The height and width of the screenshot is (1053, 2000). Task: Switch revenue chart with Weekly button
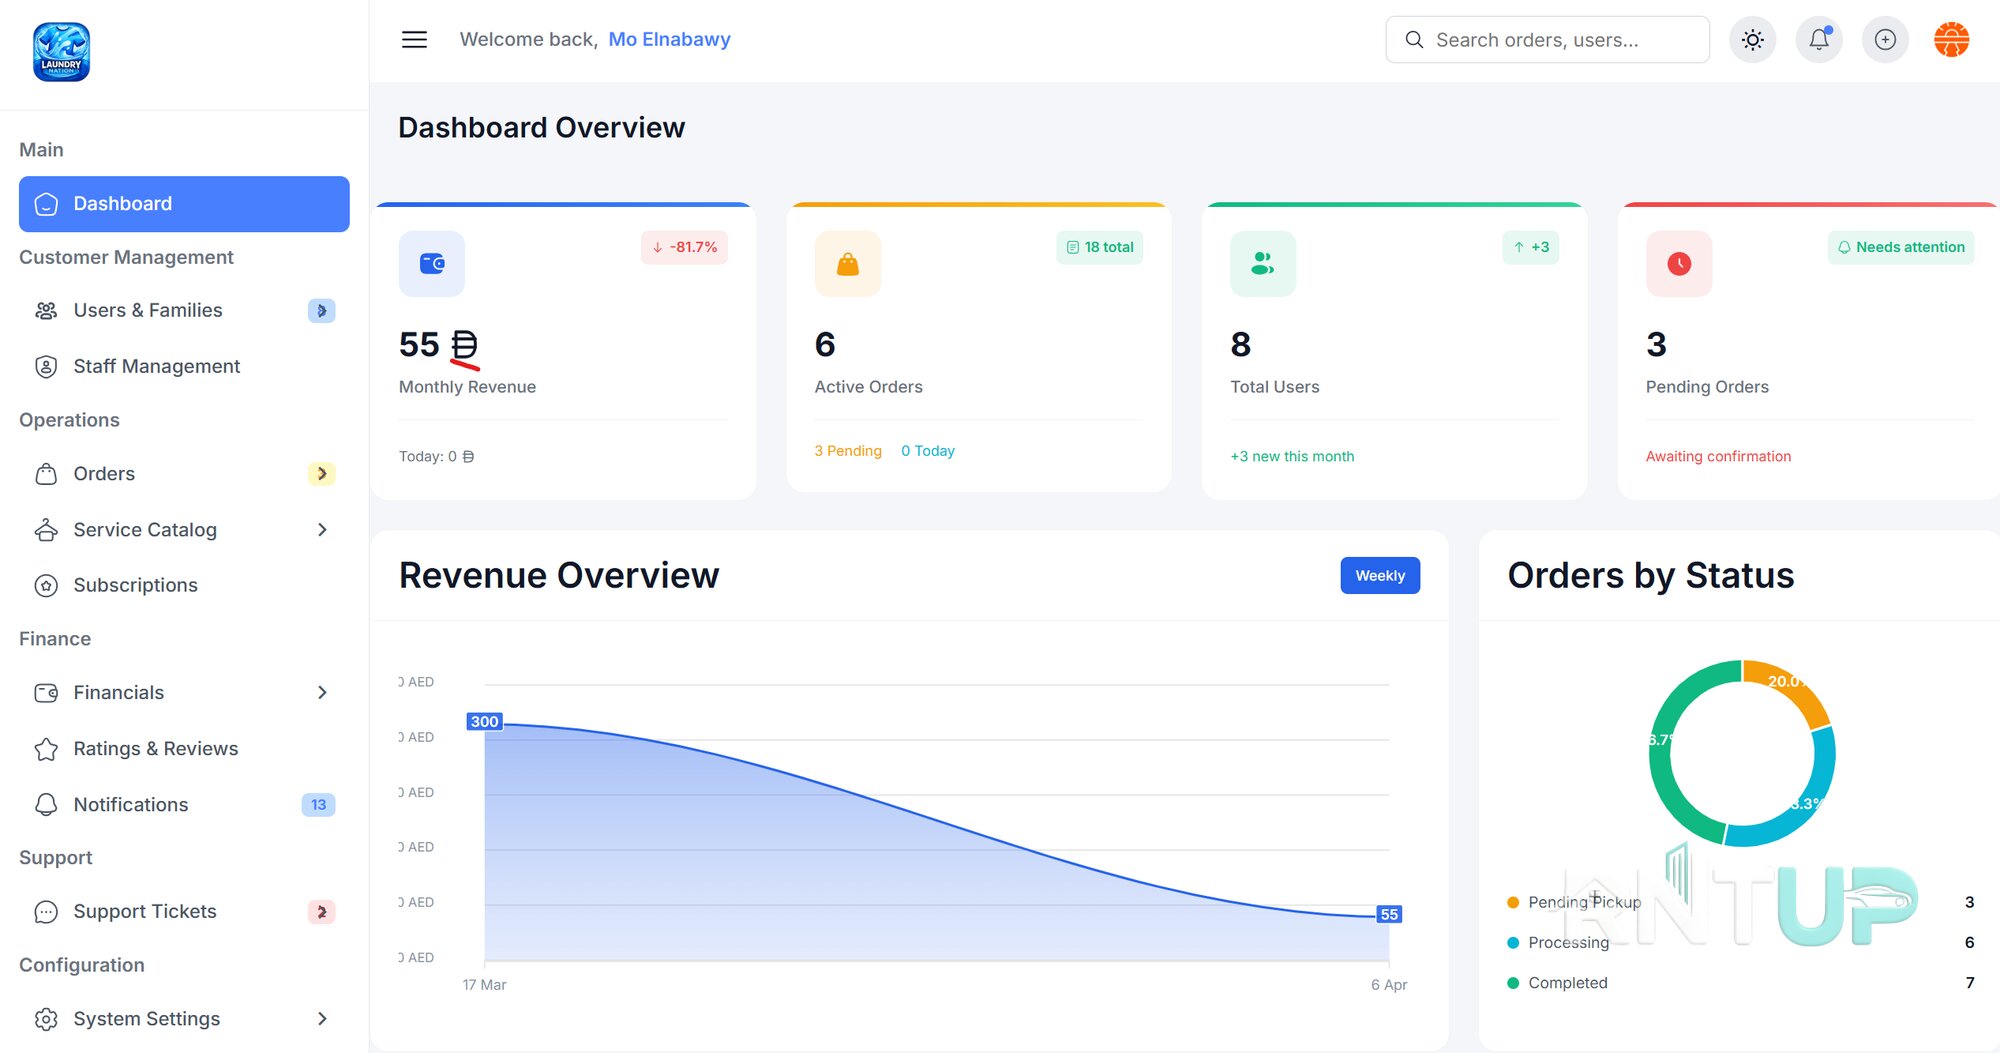(1380, 576)
